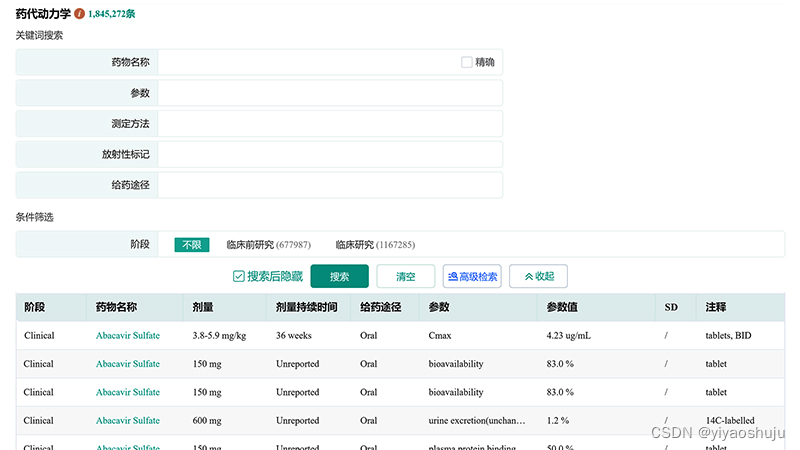800x450 pixels.
Task: Select the 600 mg dose cell
Action: 207,421
